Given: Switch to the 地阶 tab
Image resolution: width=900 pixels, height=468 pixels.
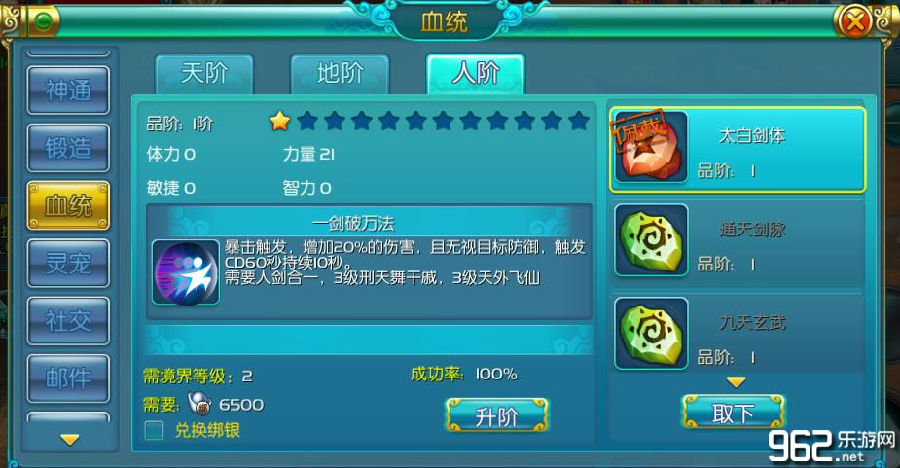Looking at the screenshot, I should coord(340,74).
